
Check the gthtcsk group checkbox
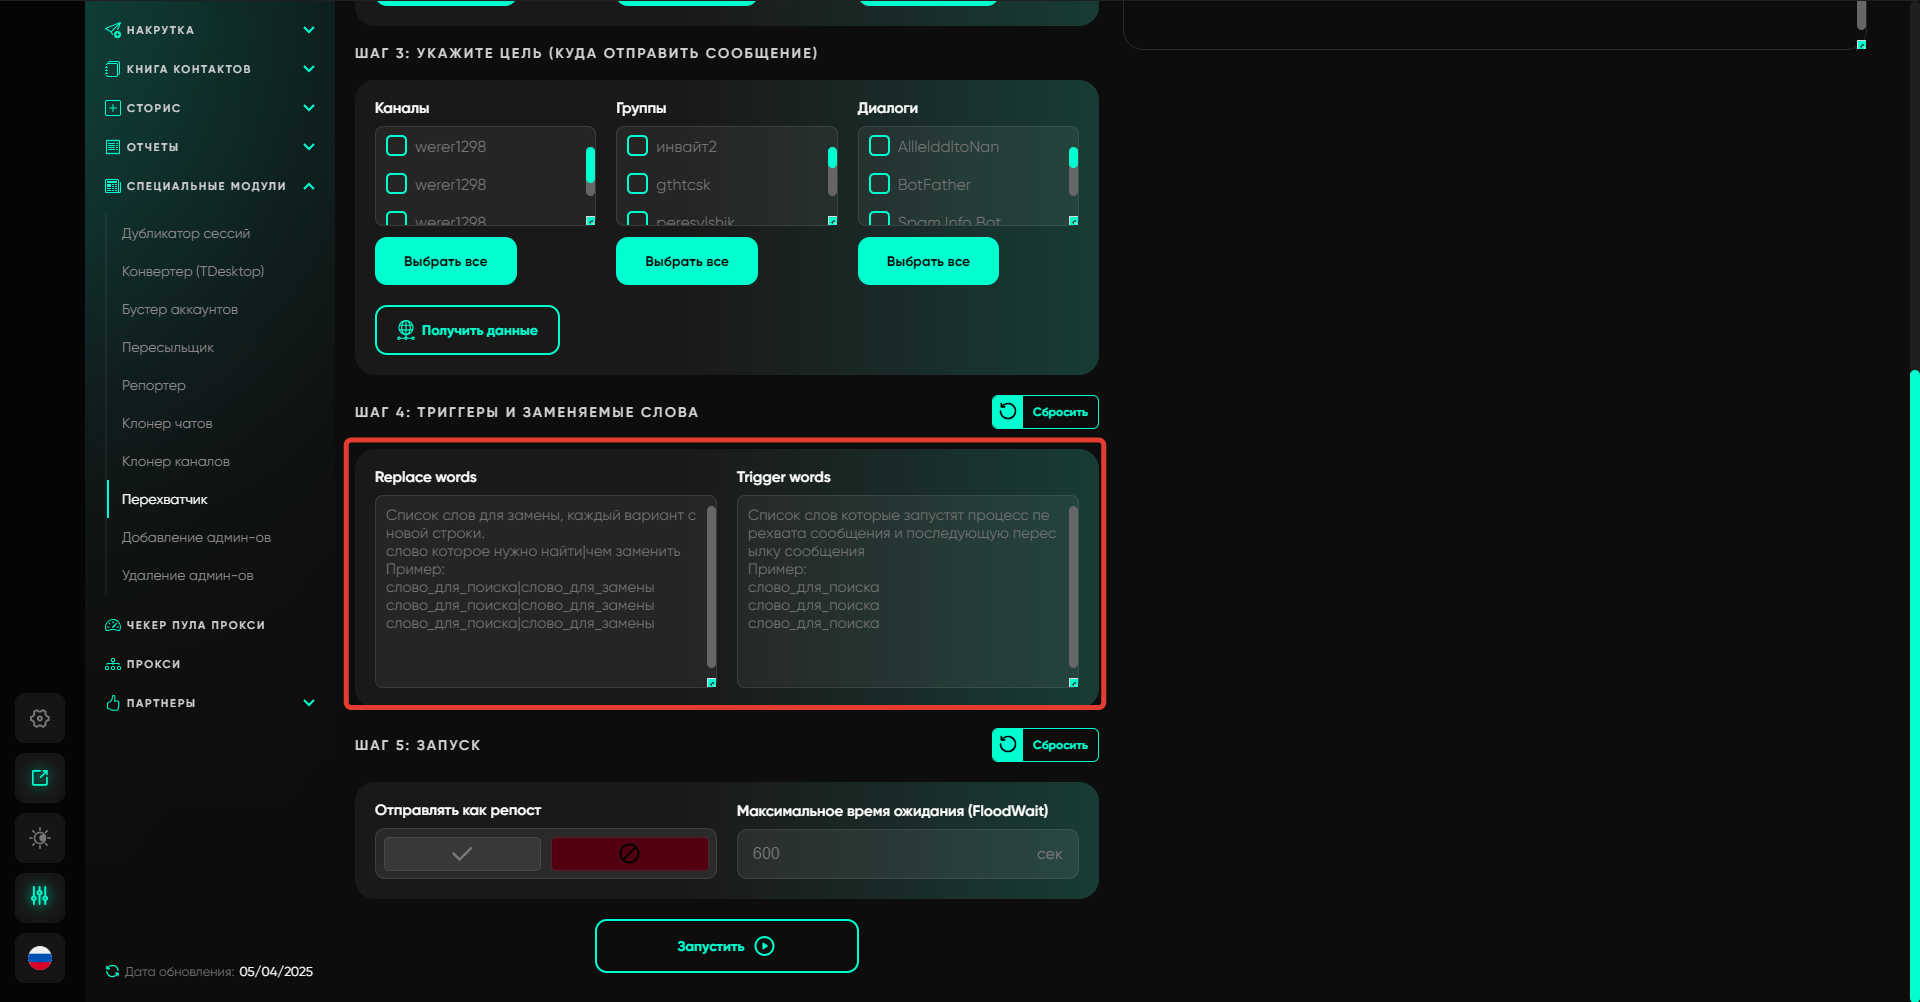pyautogui.click(x=638, y=184)
